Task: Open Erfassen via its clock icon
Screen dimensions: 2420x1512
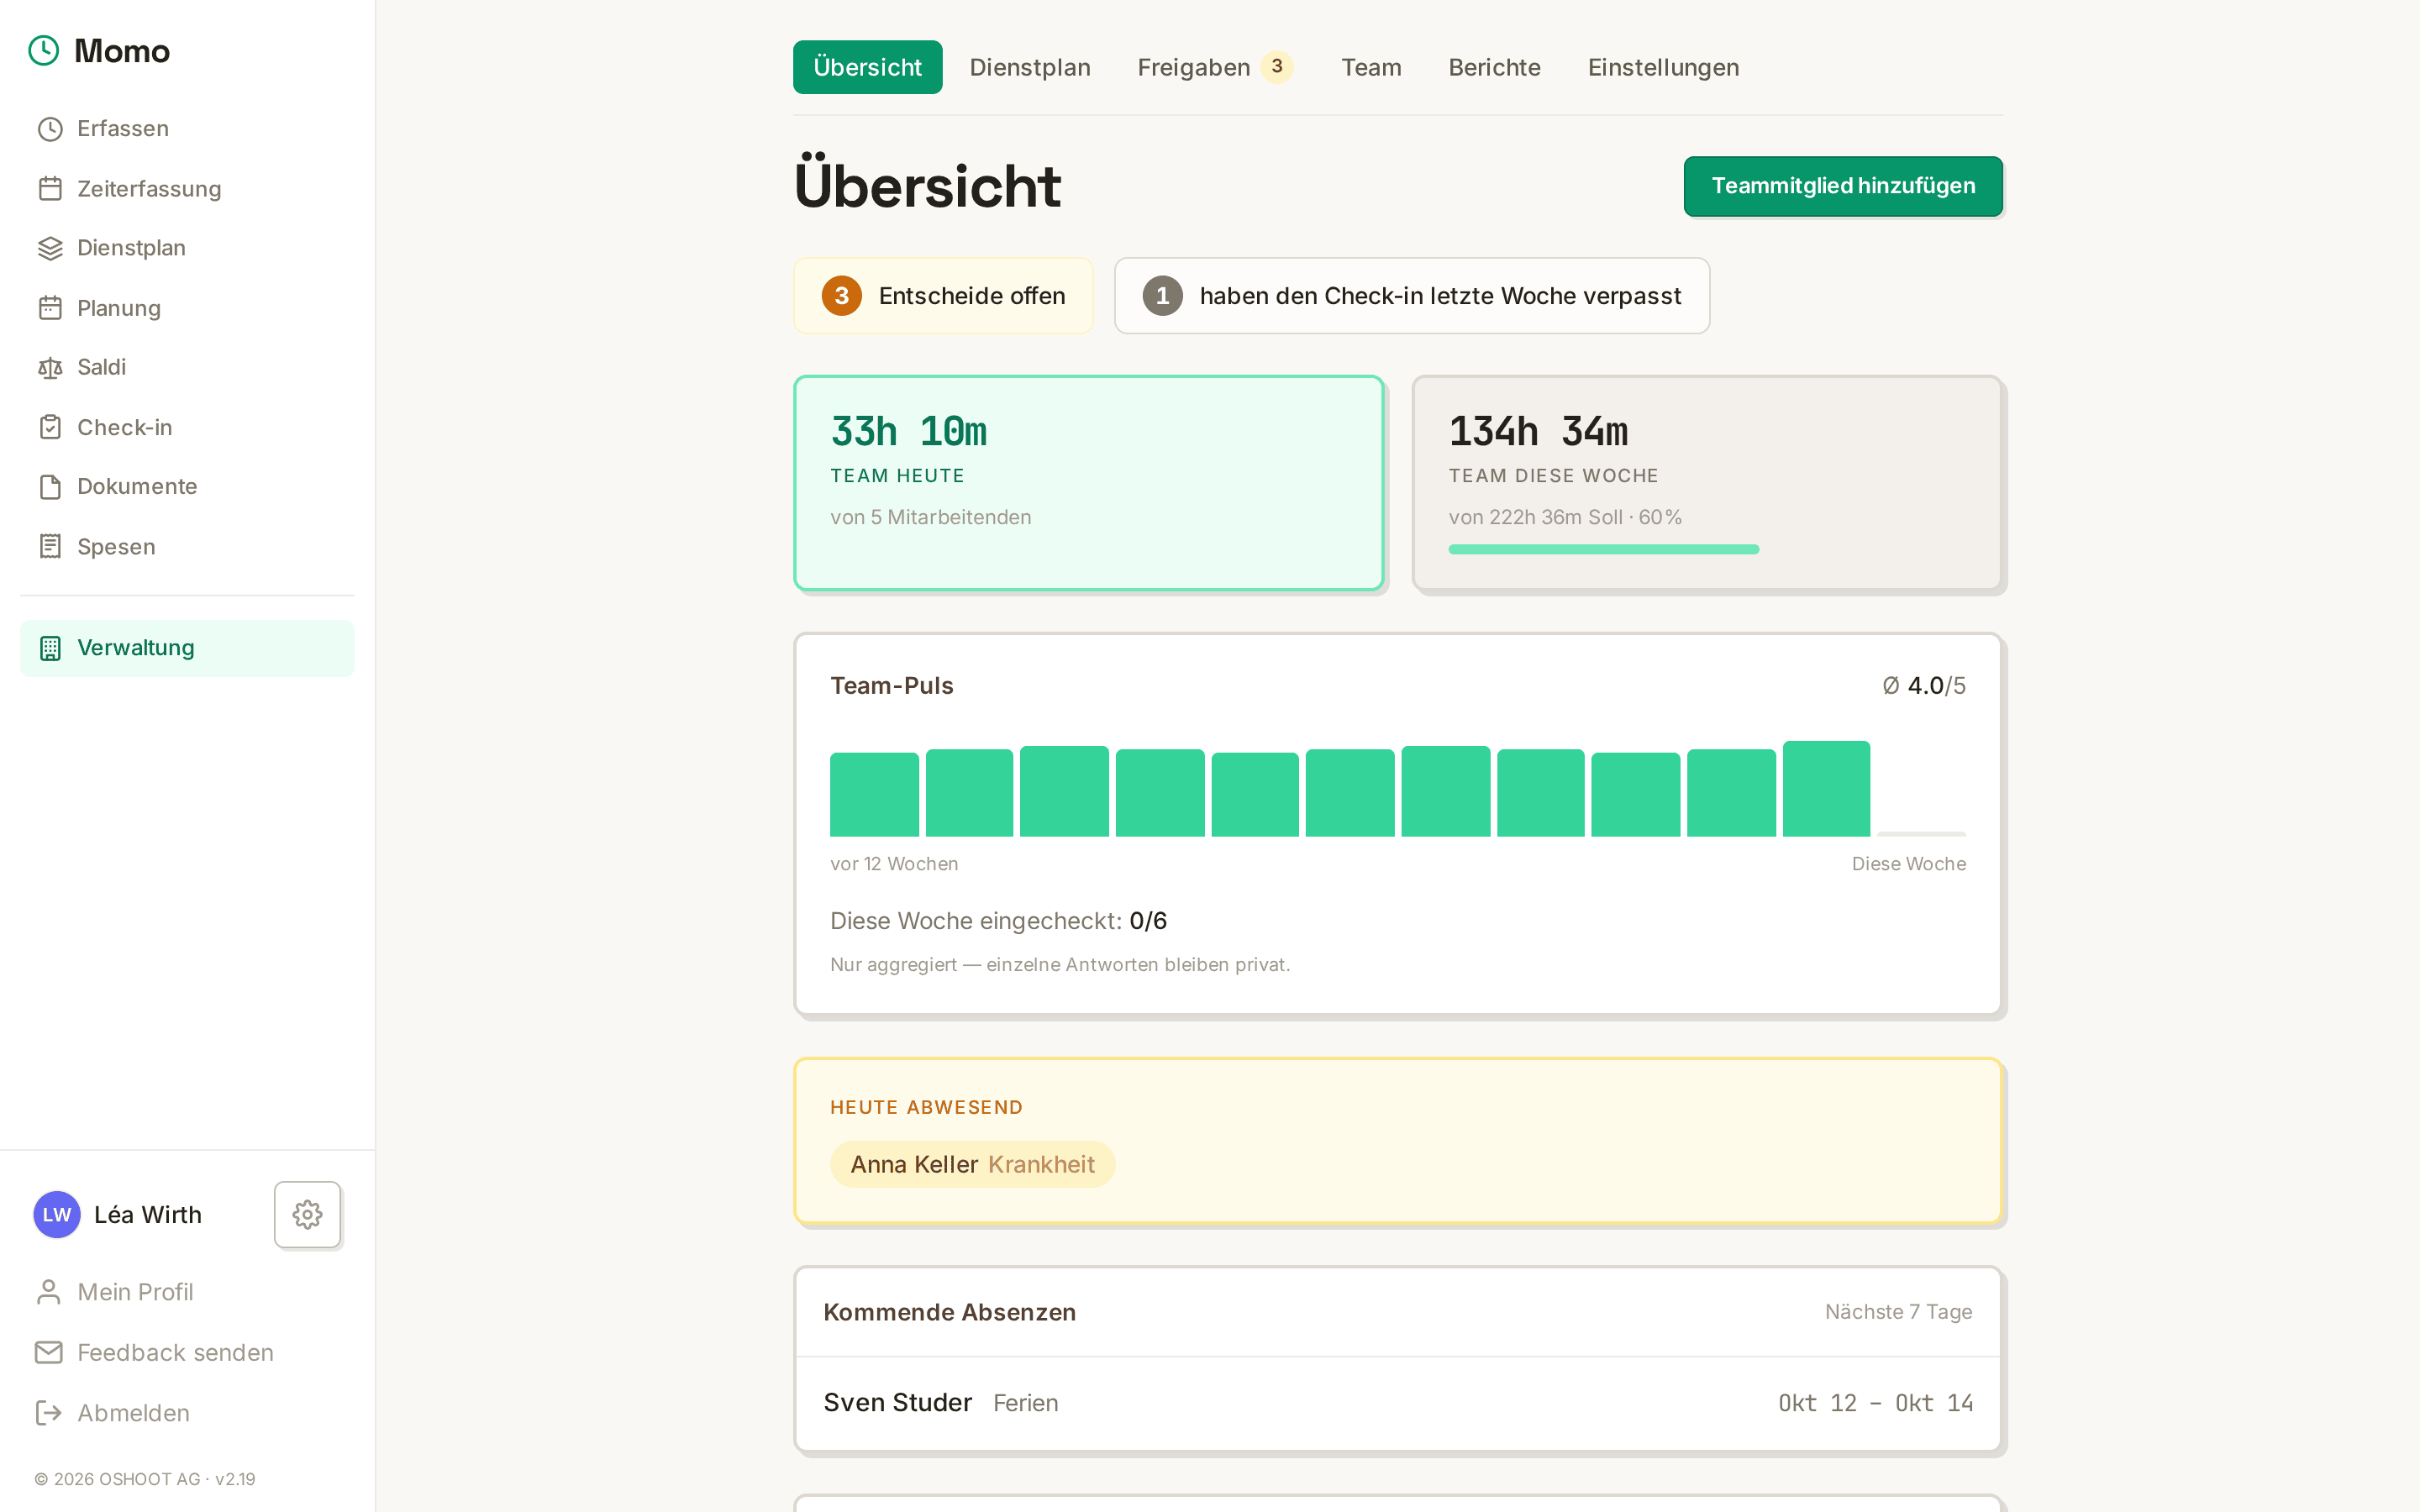Action: (x=50, y=129)
